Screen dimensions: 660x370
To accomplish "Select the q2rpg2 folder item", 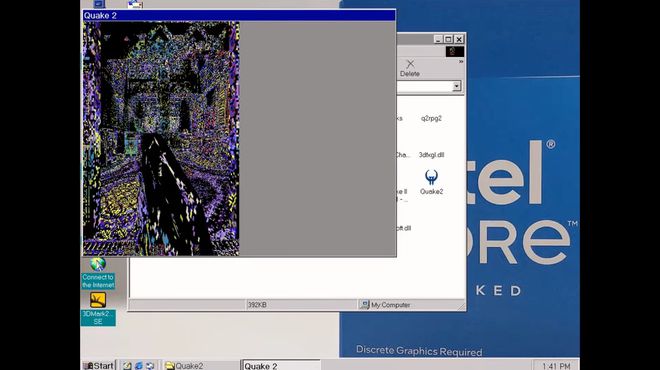I will pyautogui.click(x=431, y=118).
